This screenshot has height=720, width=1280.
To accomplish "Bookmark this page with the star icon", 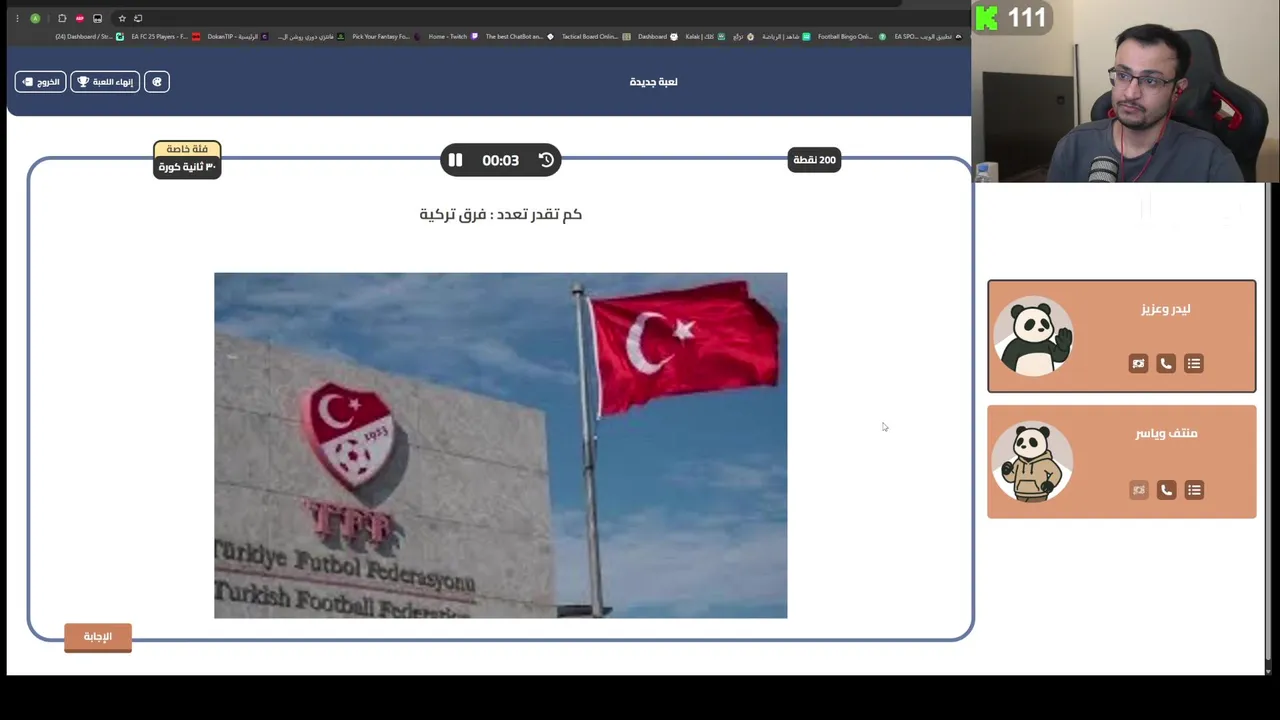I will point(122,18).
